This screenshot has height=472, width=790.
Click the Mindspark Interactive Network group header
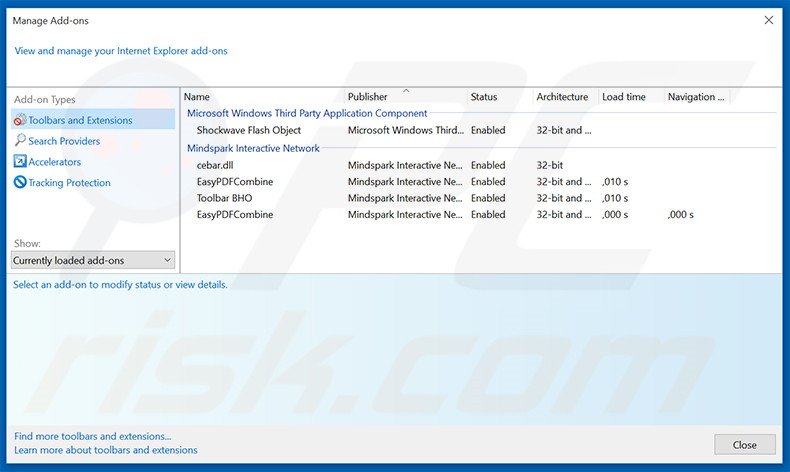point(253,148)
